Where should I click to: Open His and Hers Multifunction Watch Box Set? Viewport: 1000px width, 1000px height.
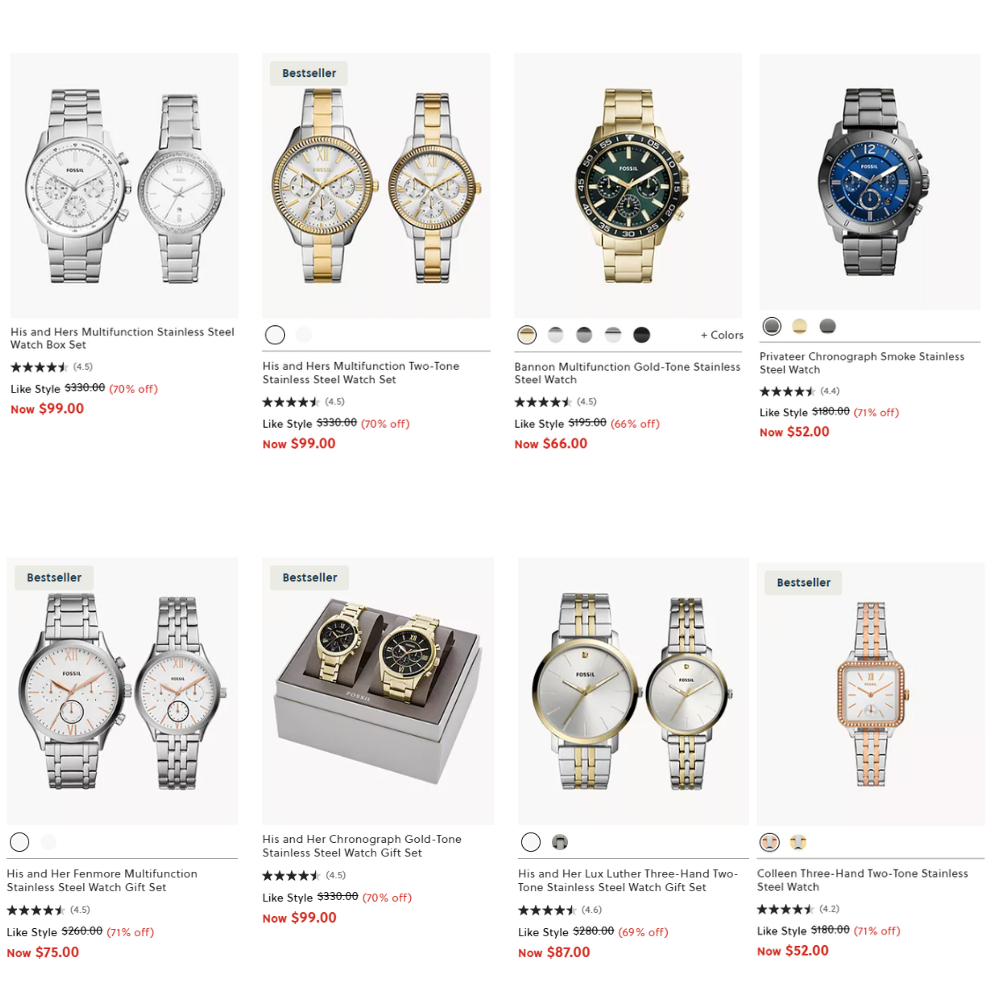pyautogui.click(x=122, y=338)
